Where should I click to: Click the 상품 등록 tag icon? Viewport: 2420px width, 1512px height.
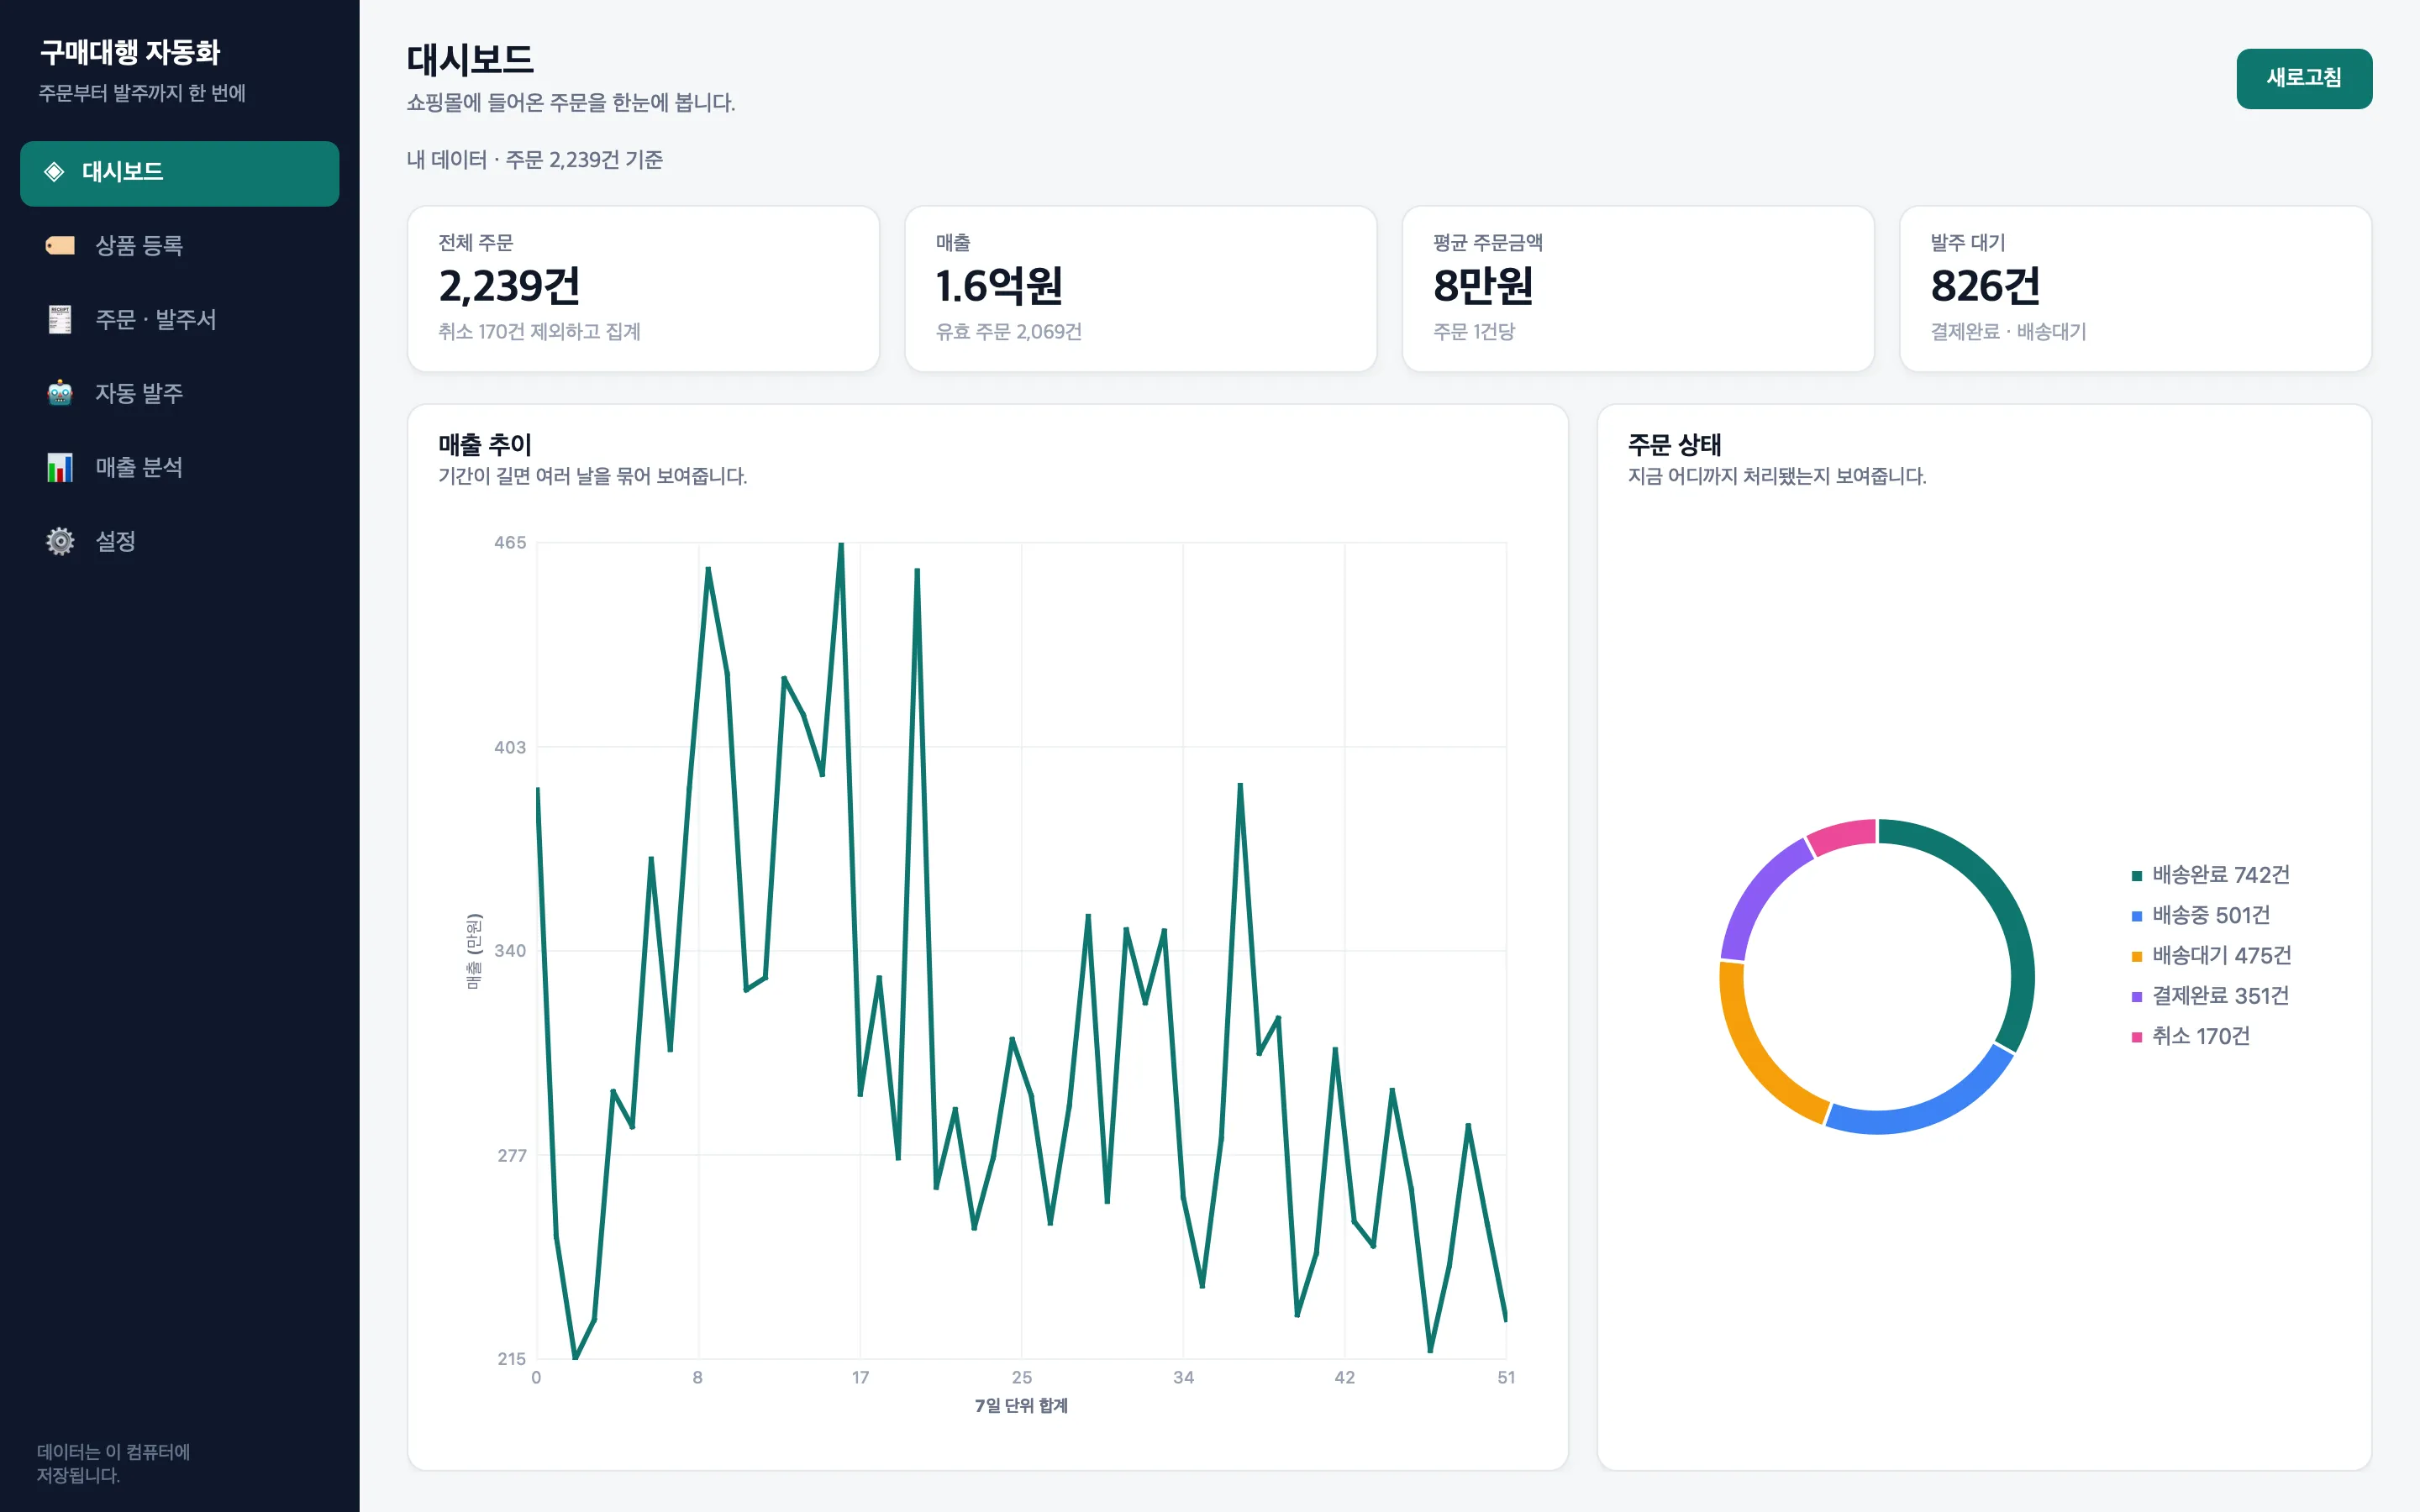click(60, 246)
